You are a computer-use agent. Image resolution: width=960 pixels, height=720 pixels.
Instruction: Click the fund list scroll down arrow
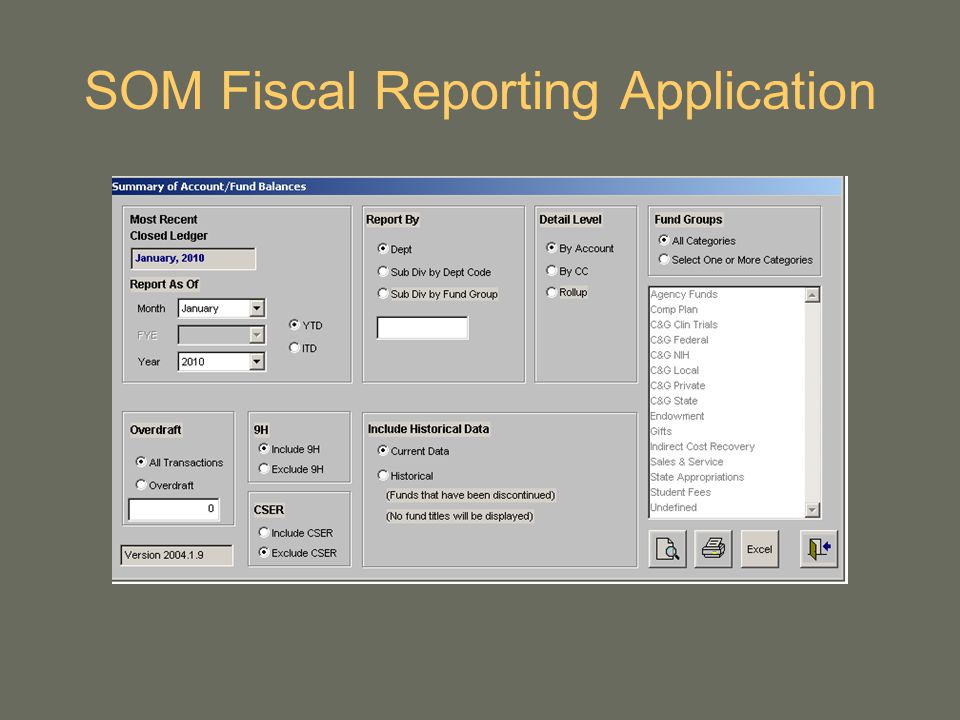(x=812, y=509)
